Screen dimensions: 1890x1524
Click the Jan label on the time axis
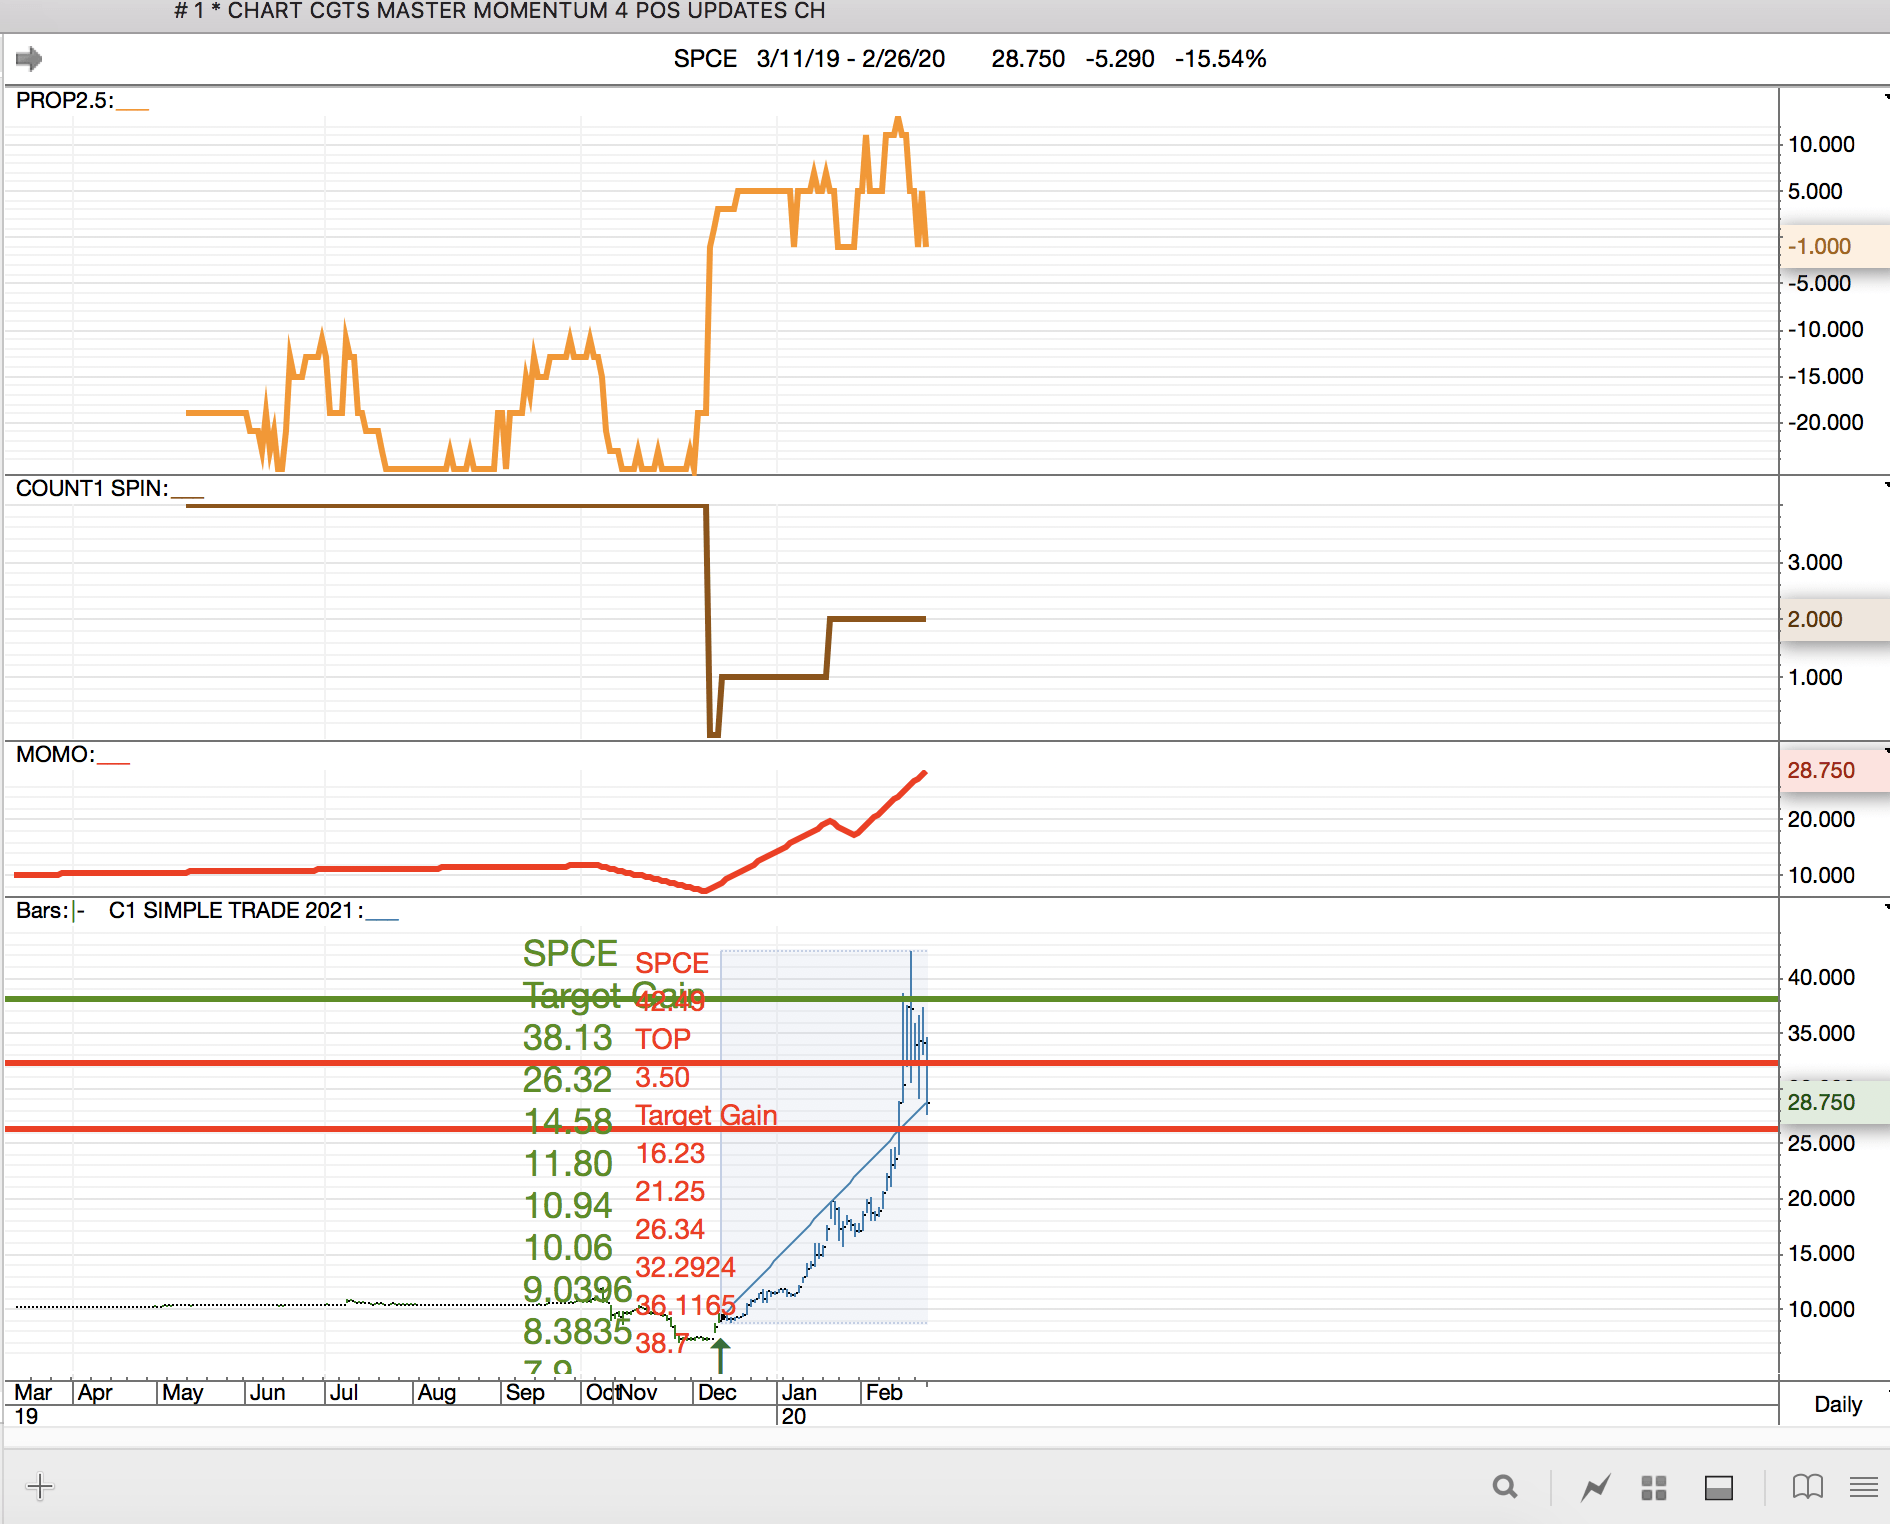click(x=799, y=1392)
